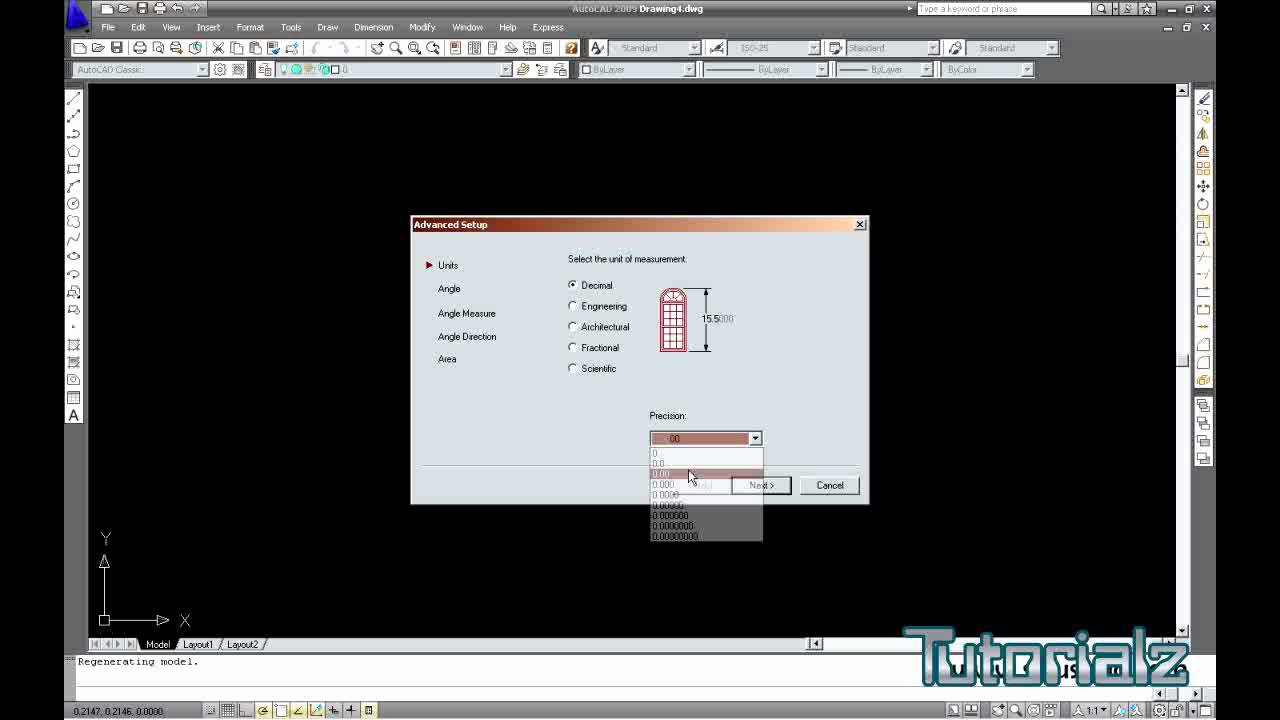
Task: Open the Standard text style dropdown
Action: 693,48
